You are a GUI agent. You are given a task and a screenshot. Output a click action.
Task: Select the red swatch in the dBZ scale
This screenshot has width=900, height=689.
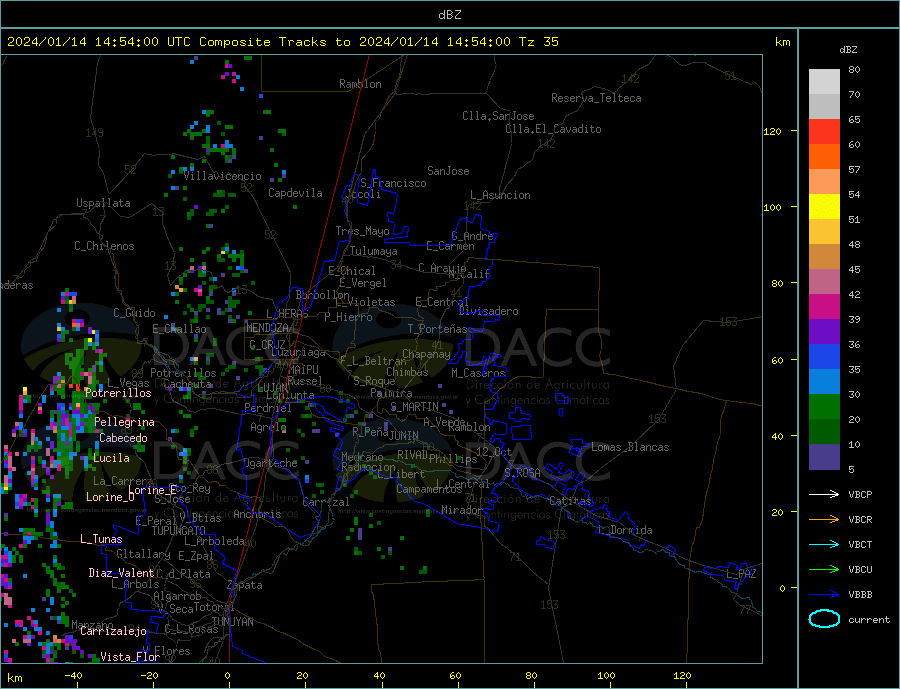(824, 131)
